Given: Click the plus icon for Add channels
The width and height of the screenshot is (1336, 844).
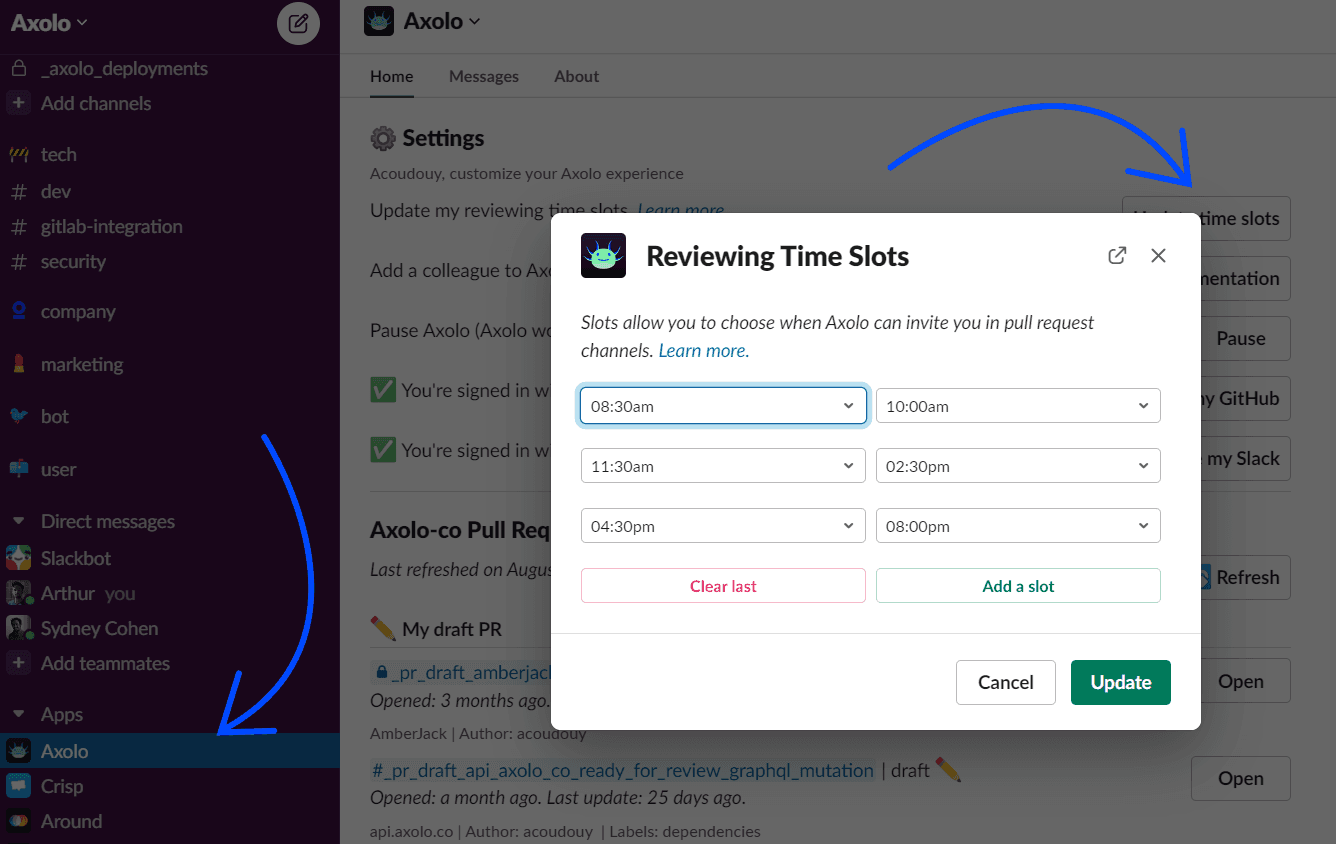Looking at the screenshot, I should click(x=18, y=103).
